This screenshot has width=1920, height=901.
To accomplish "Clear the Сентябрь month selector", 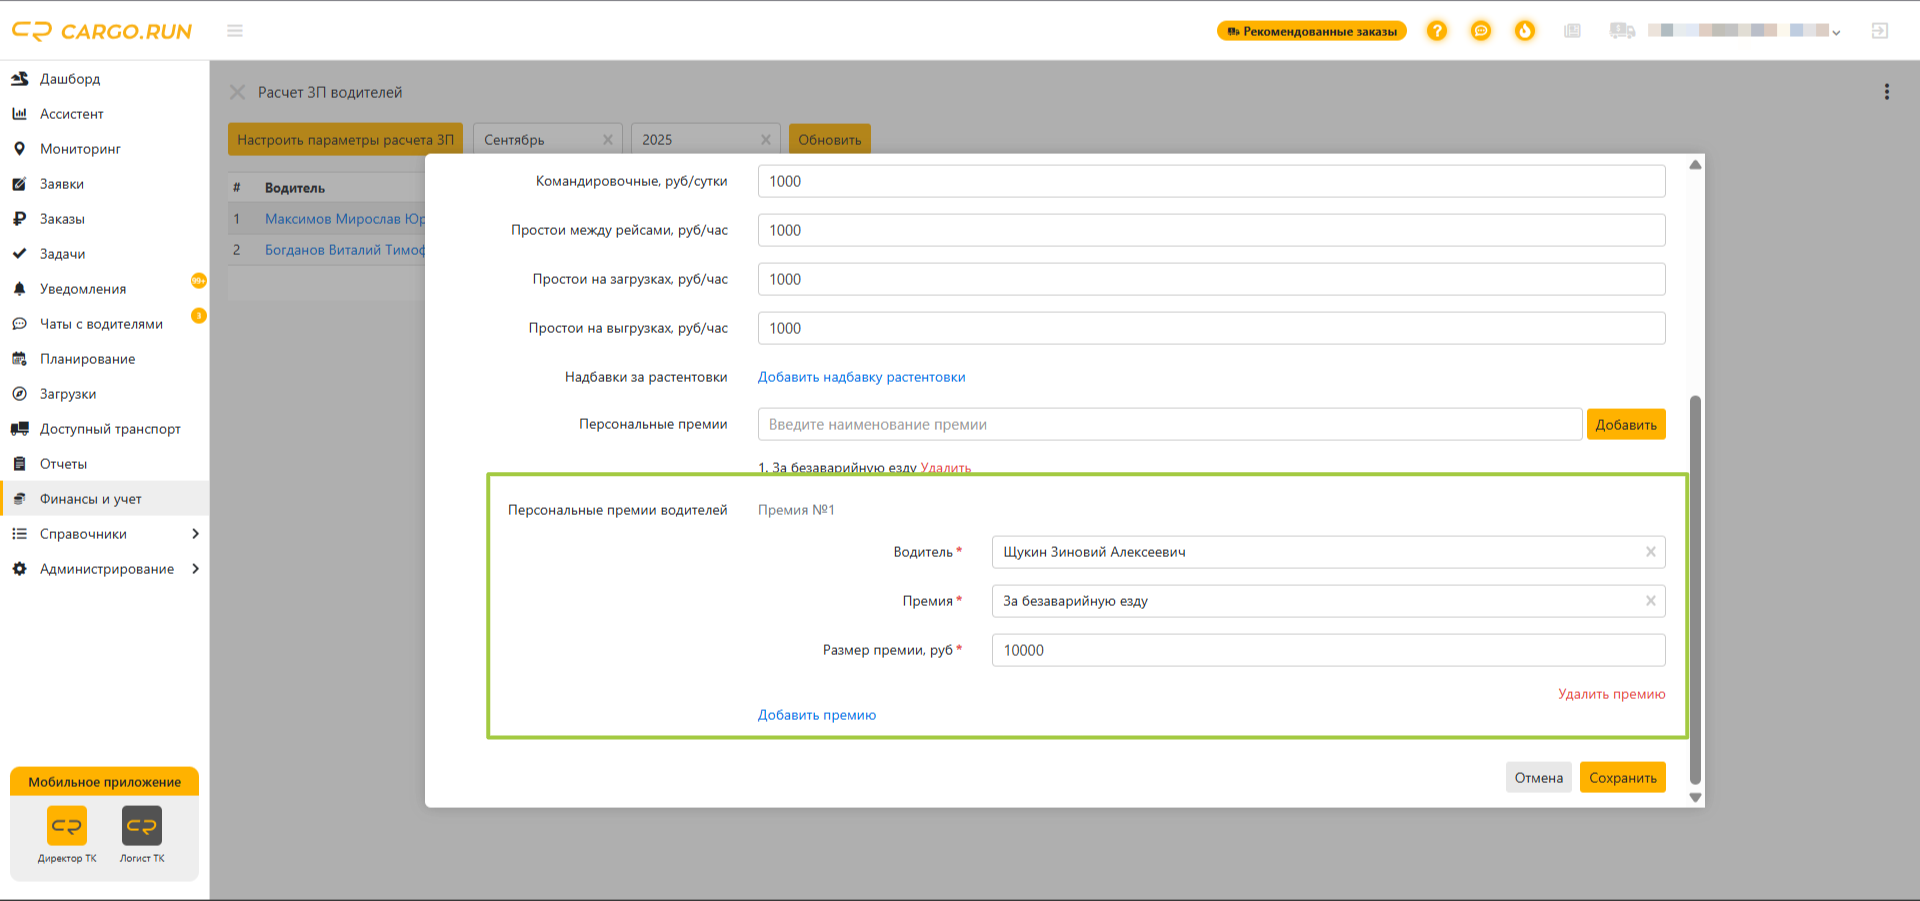I will point(608,140).
